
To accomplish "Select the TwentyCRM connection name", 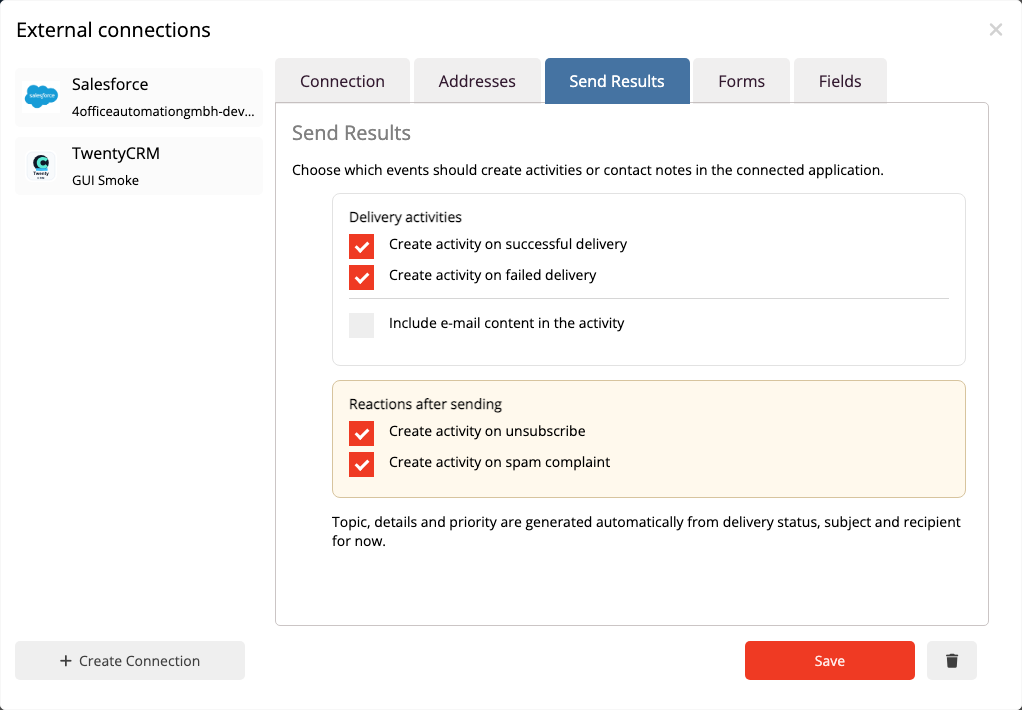I will pos(116,153).
